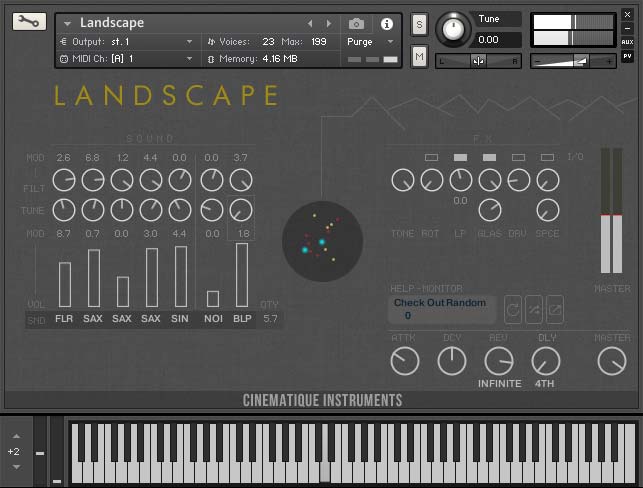643x488 pixels.
Task: Click the reload icon in help monitor
Action: pyautogui.click(x=513, y=310)
